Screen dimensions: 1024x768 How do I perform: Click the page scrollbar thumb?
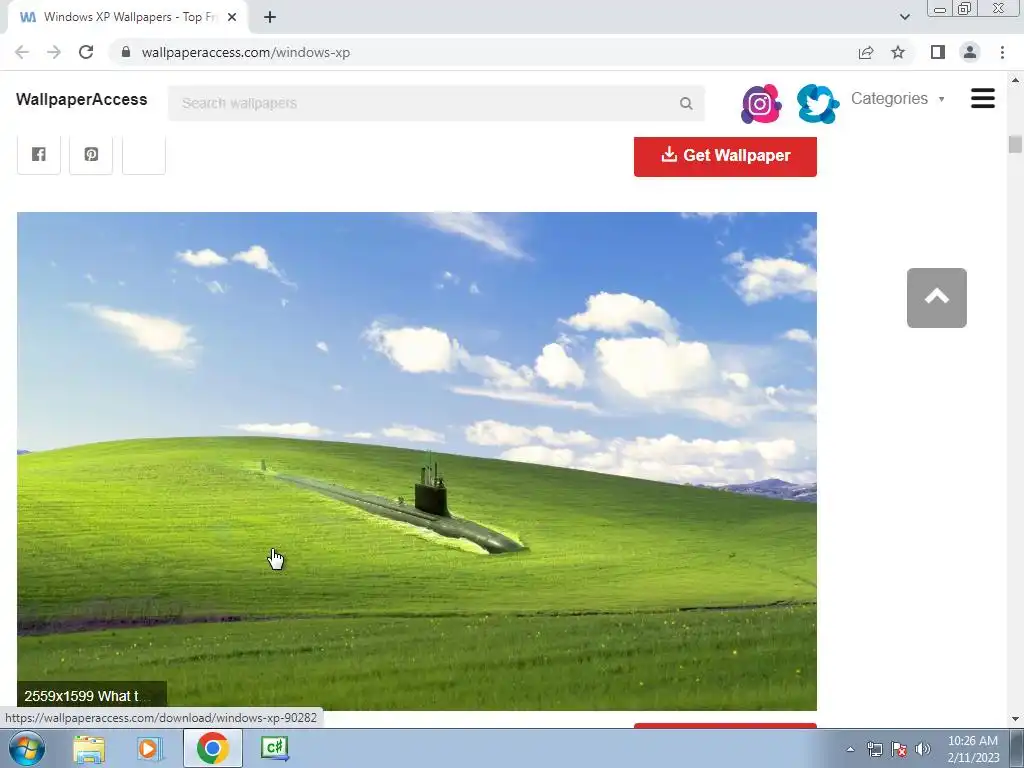coord(1014,144)
